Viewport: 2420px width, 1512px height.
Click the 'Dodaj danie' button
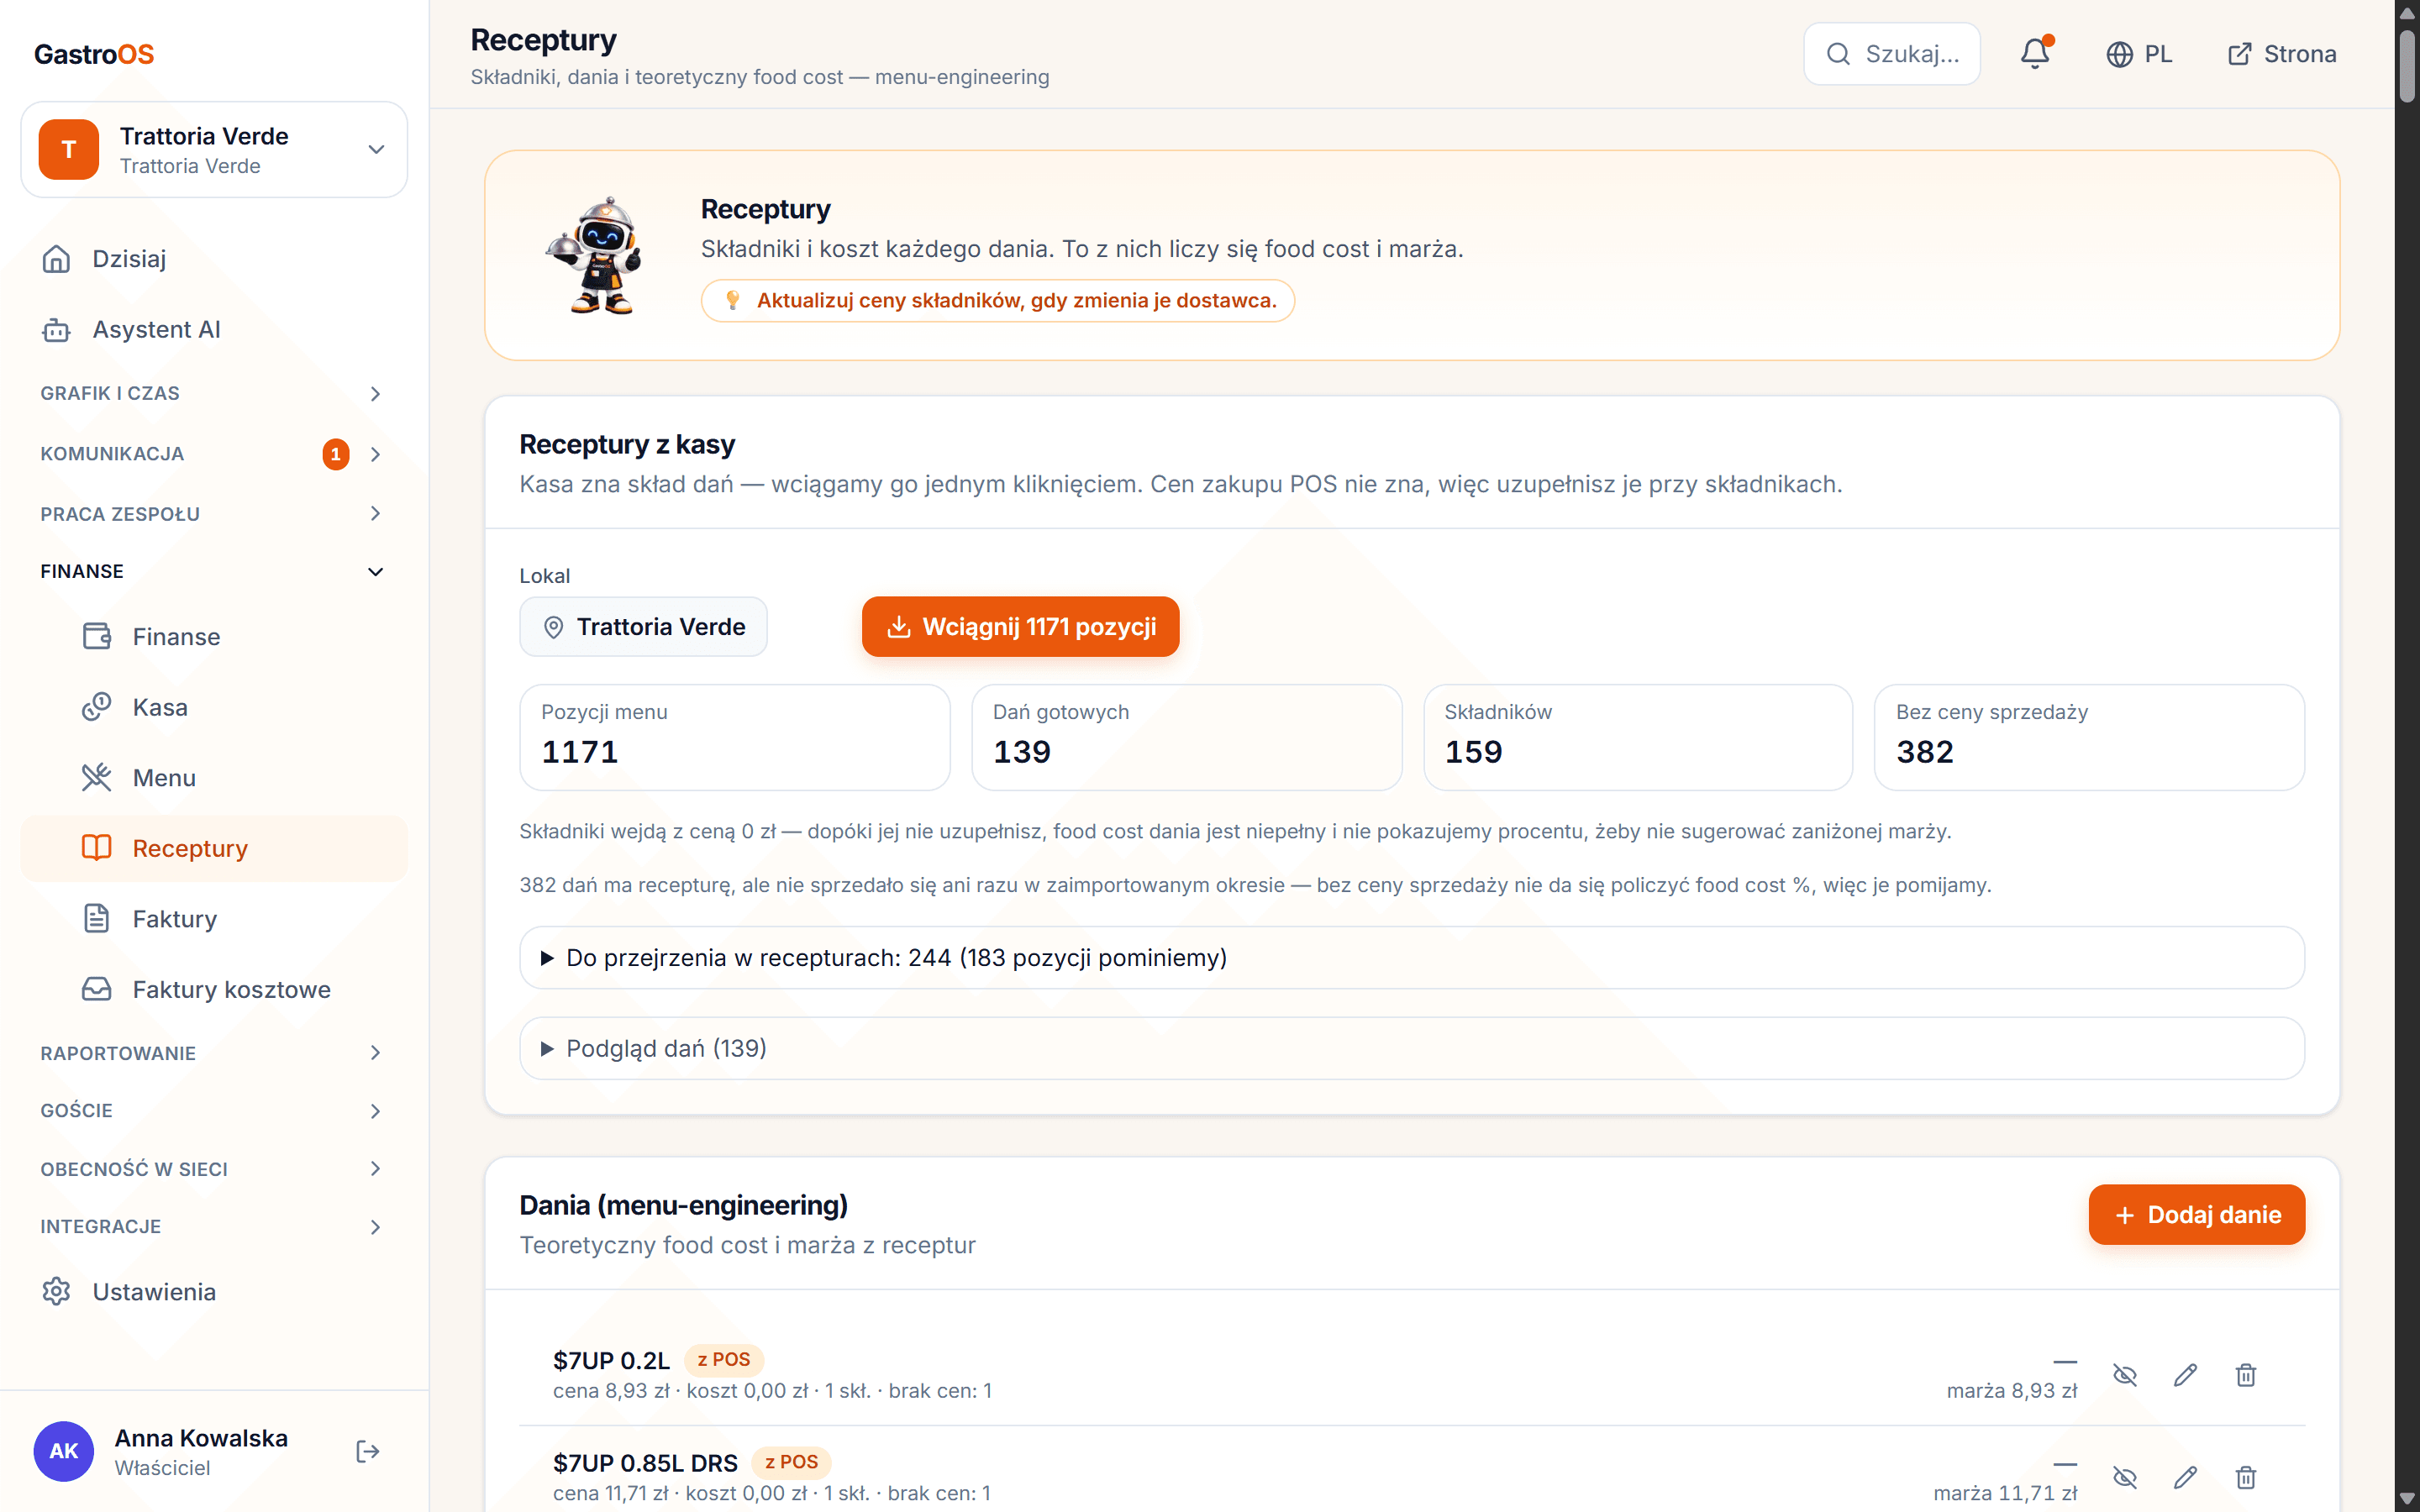[2196, 1214]
